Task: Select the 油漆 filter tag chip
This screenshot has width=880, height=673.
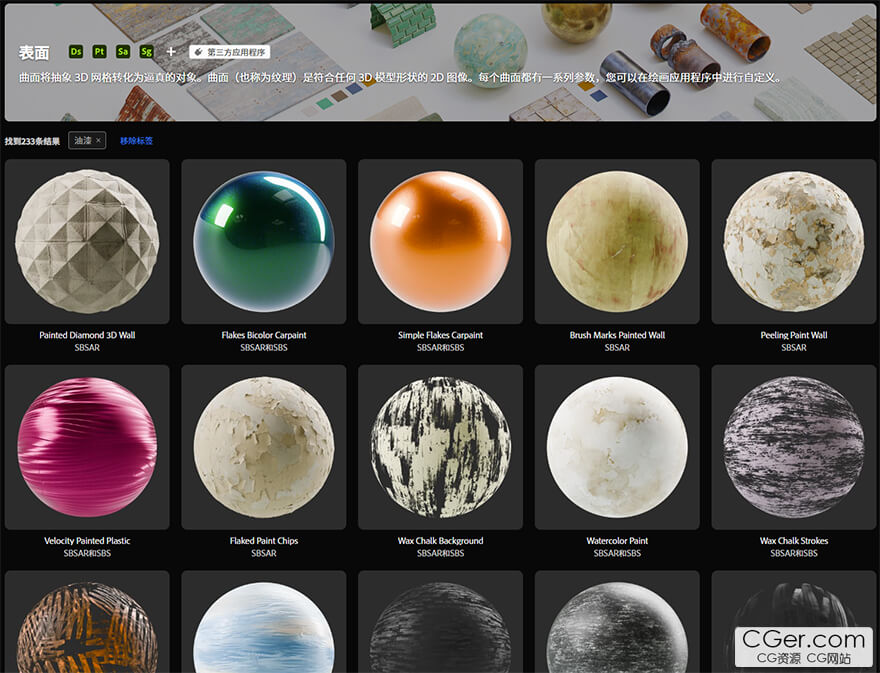Action: click(x=87, y=140)
